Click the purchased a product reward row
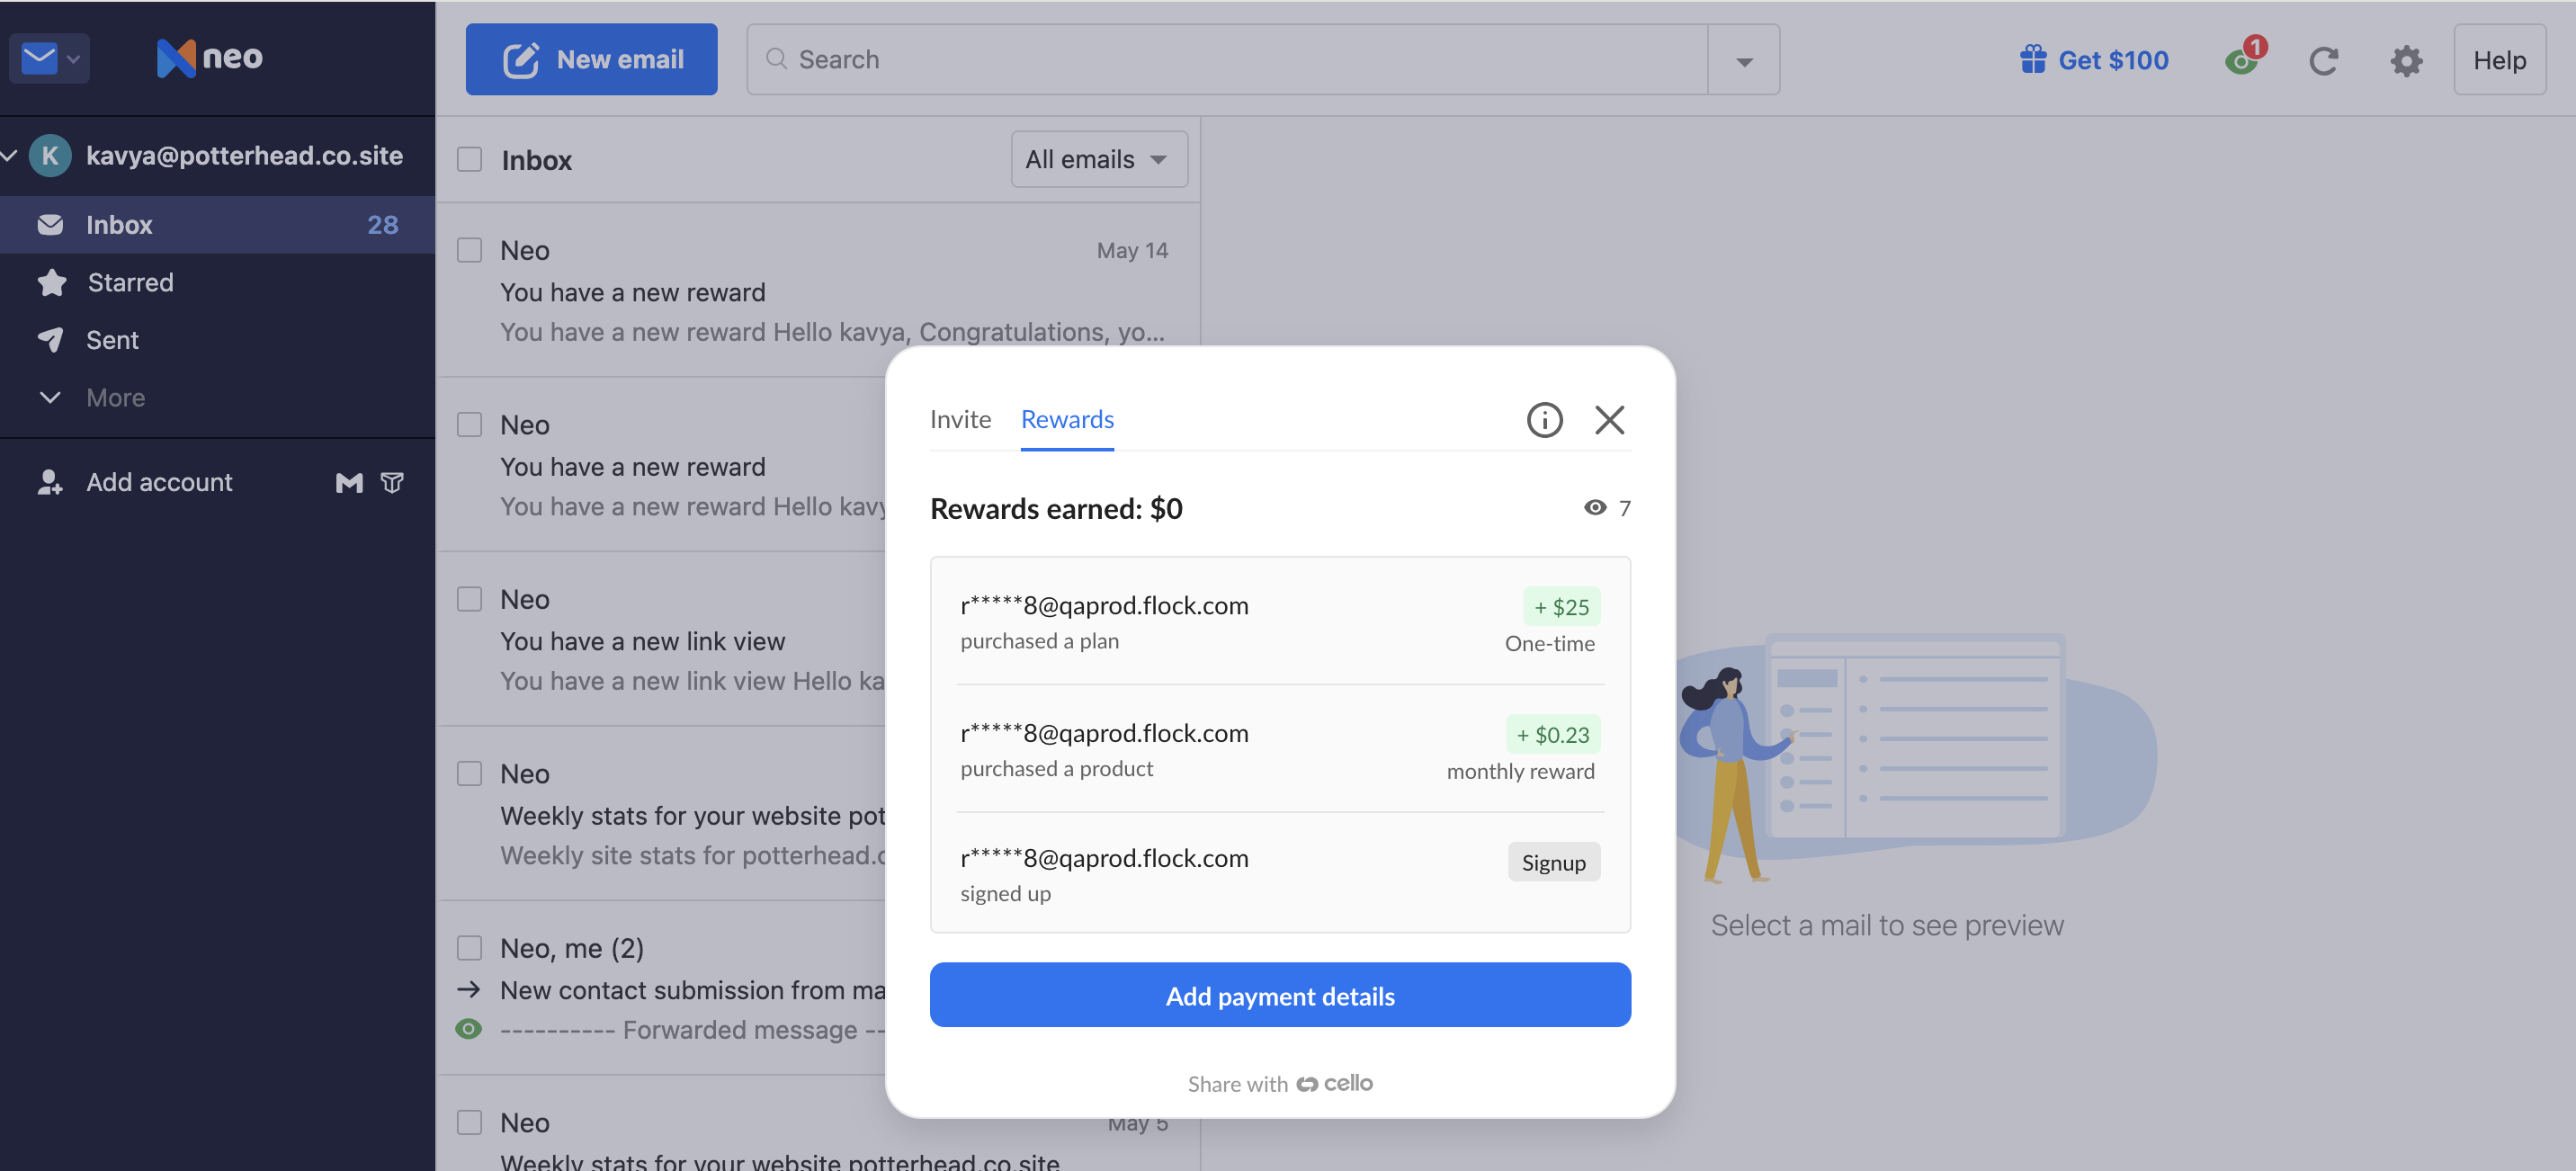Screen dimensions: 2576x1171 pos(1280,749)
